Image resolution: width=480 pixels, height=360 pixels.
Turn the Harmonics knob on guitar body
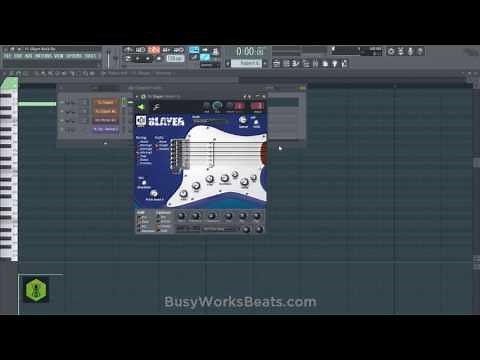click(225, 178)
